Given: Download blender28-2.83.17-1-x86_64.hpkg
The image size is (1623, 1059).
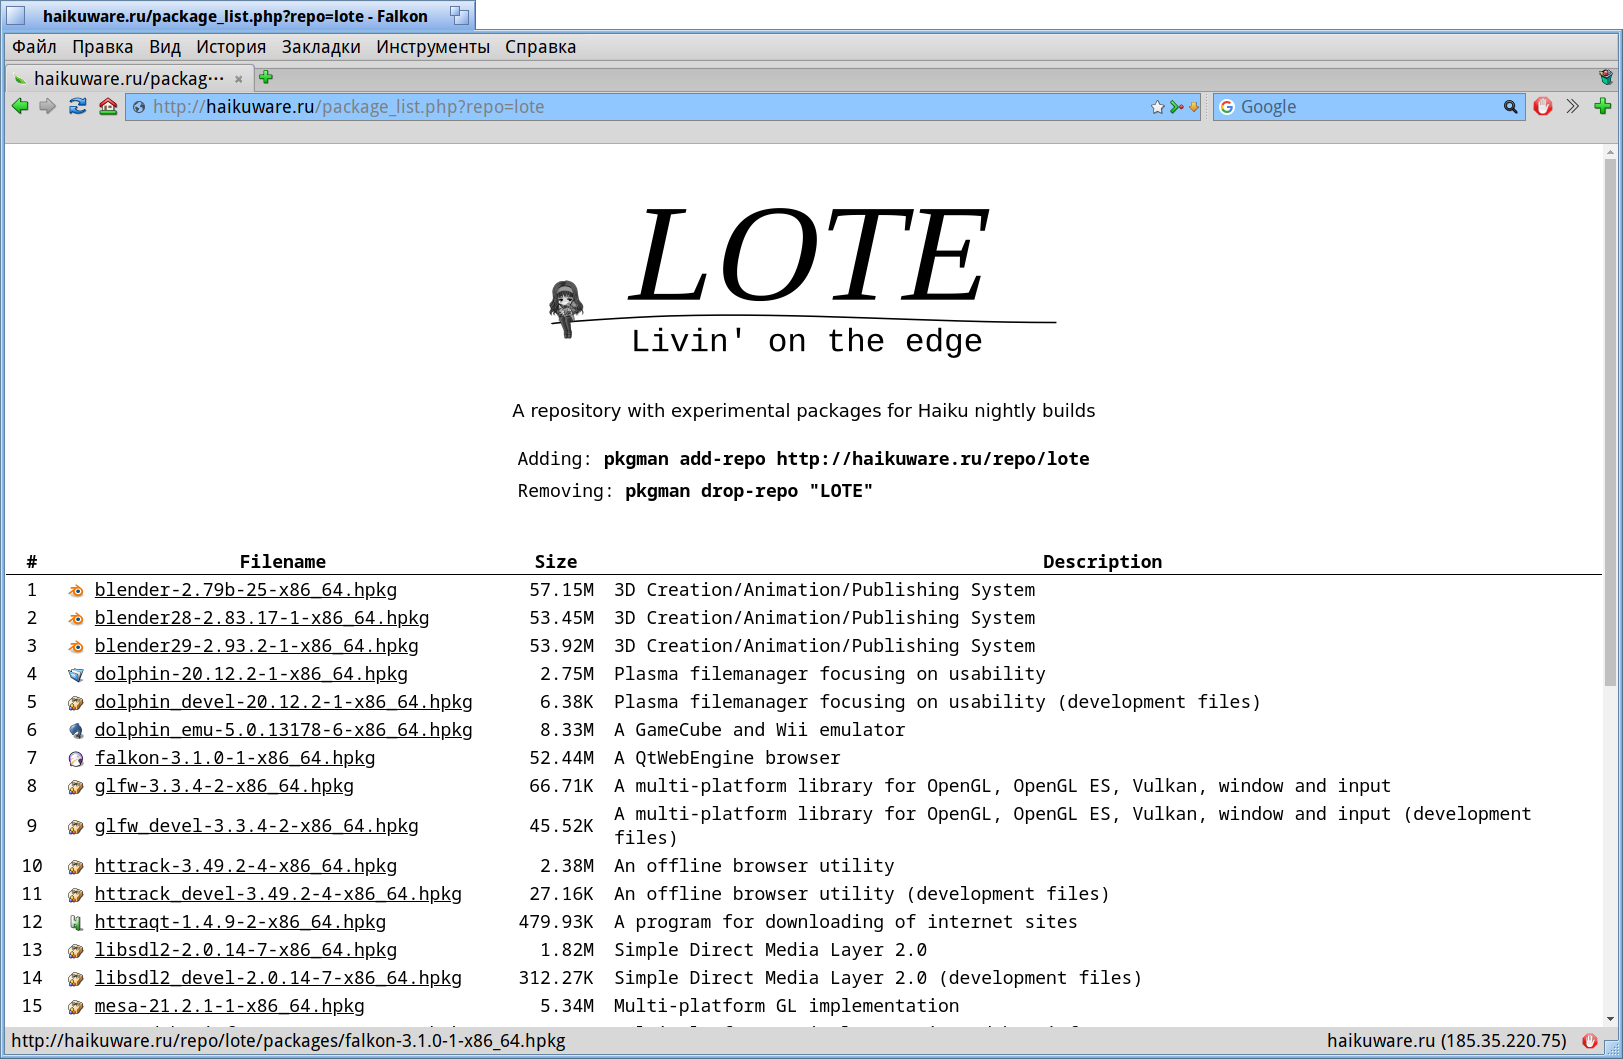Looking at the screenshot, I should [x=262, y=618].
